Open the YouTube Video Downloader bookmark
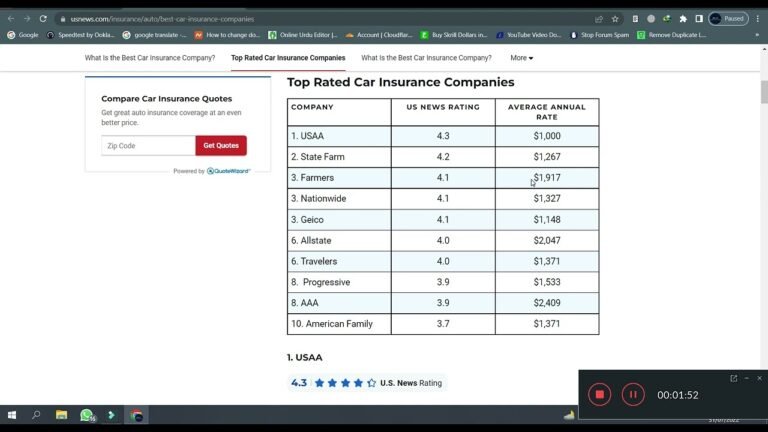768x432 pixels. 528,35
